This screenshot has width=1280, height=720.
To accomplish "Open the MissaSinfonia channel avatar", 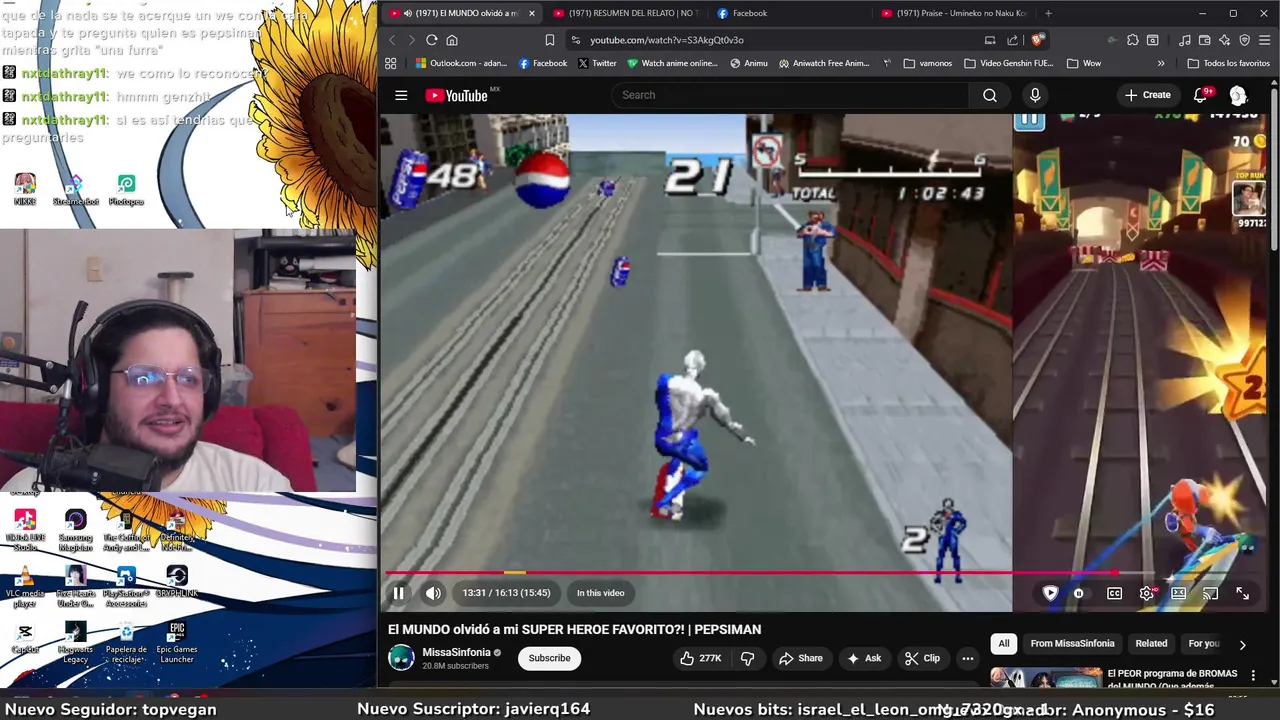I will (401, 657).
